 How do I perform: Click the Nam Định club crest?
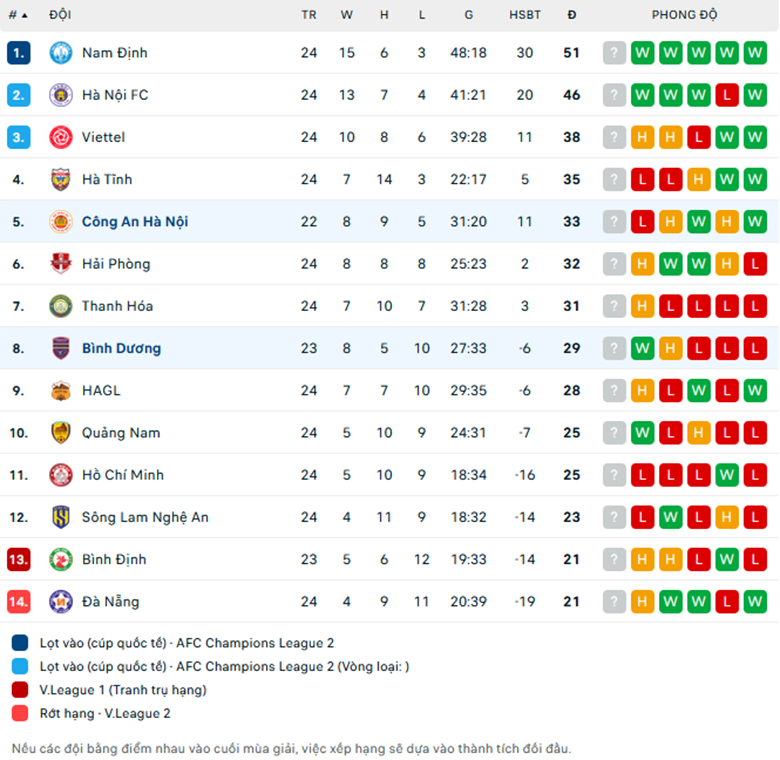[x=61, y=53]
